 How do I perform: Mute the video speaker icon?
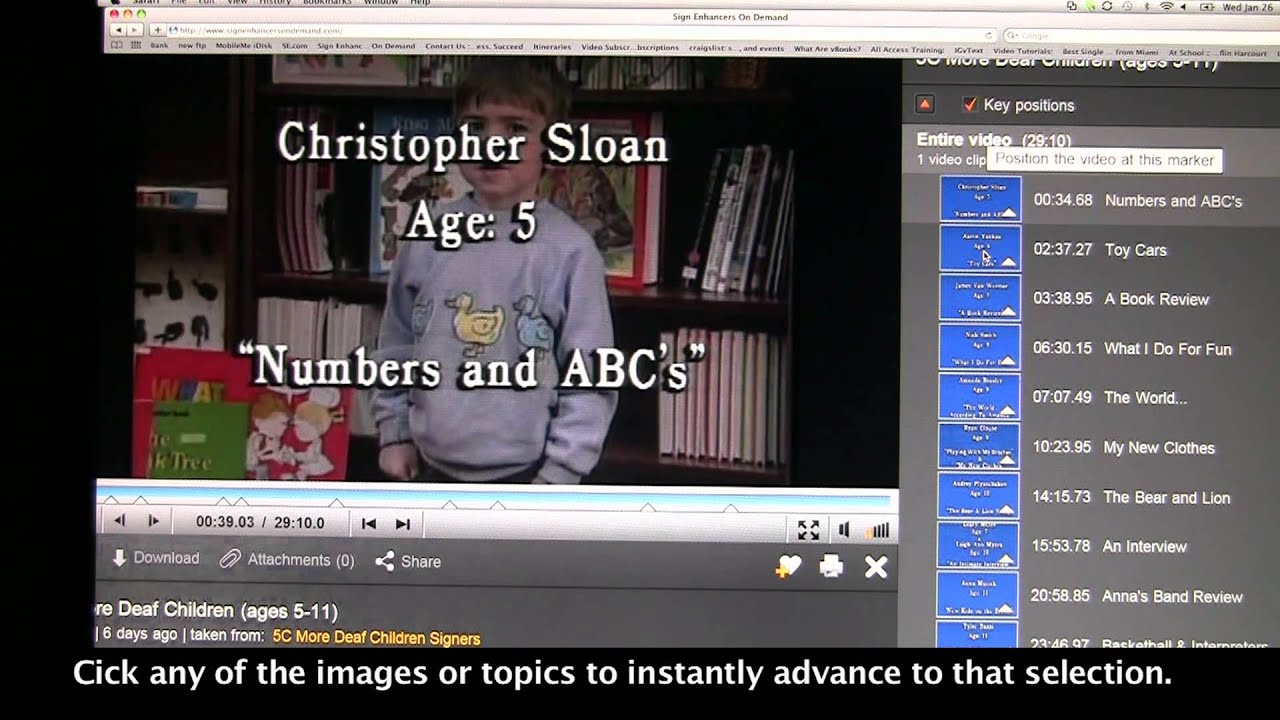click(844, 529)
